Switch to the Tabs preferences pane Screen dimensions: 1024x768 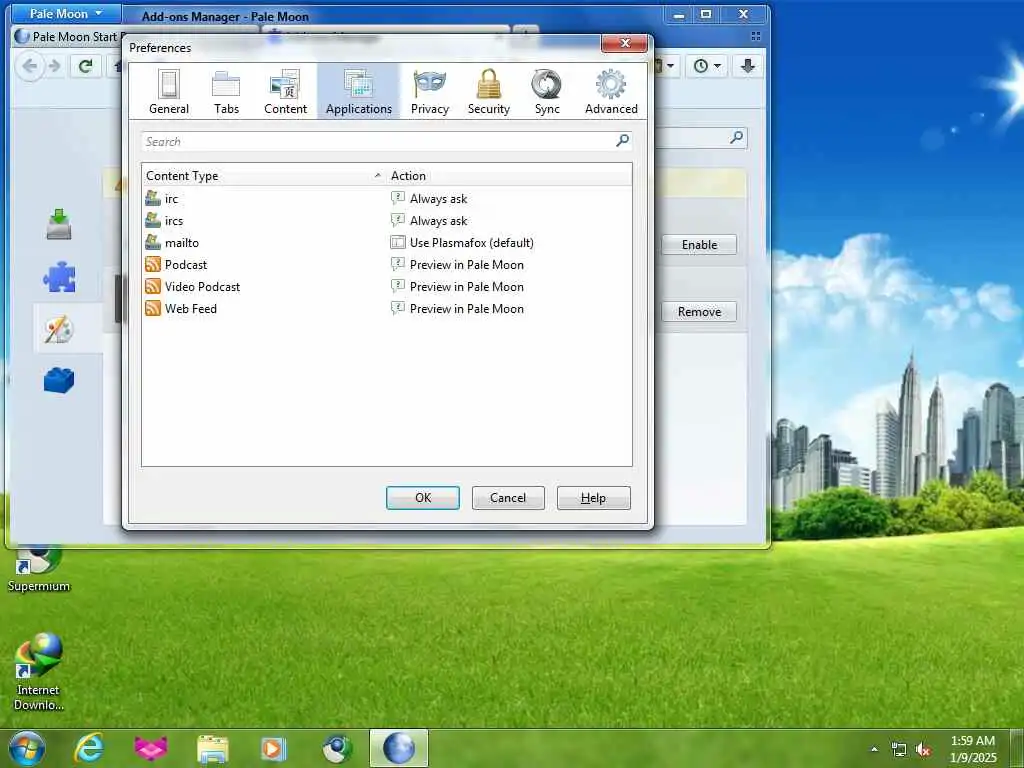click(226, 91)
